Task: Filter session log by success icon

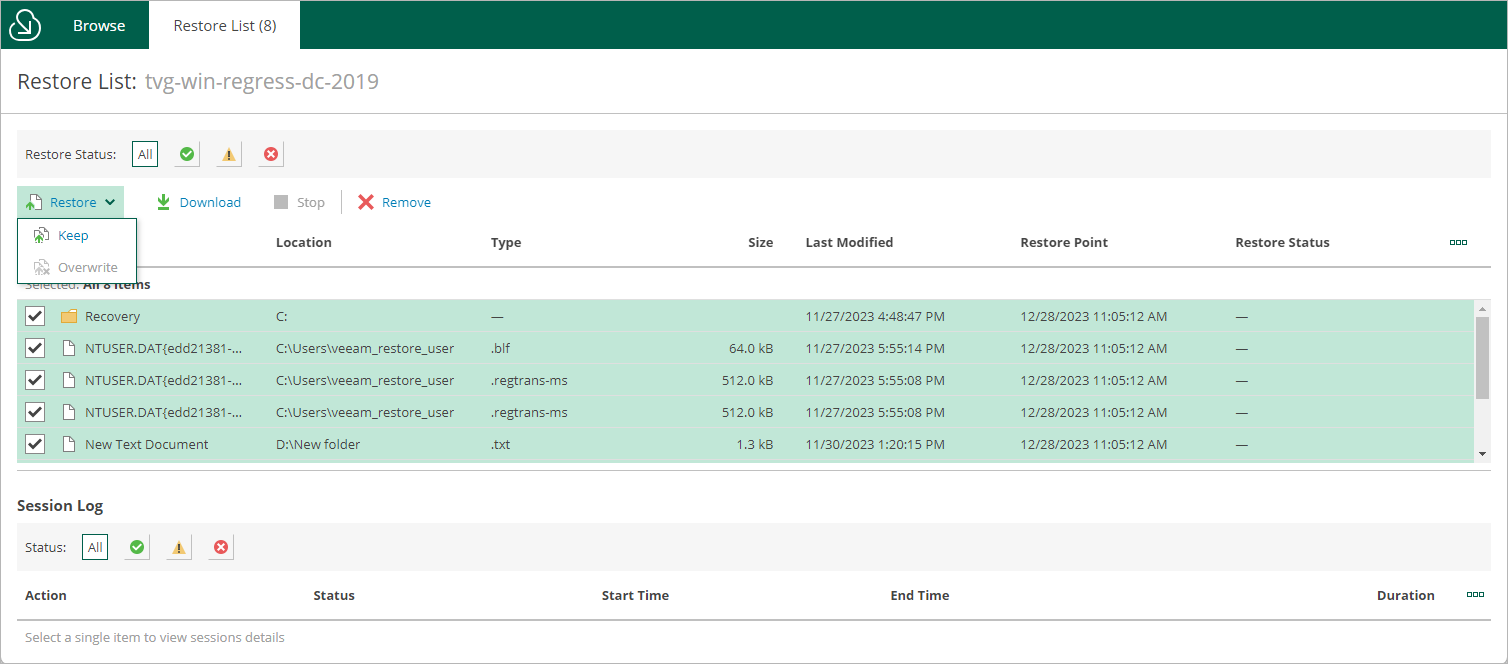Action: pos(137,547)
